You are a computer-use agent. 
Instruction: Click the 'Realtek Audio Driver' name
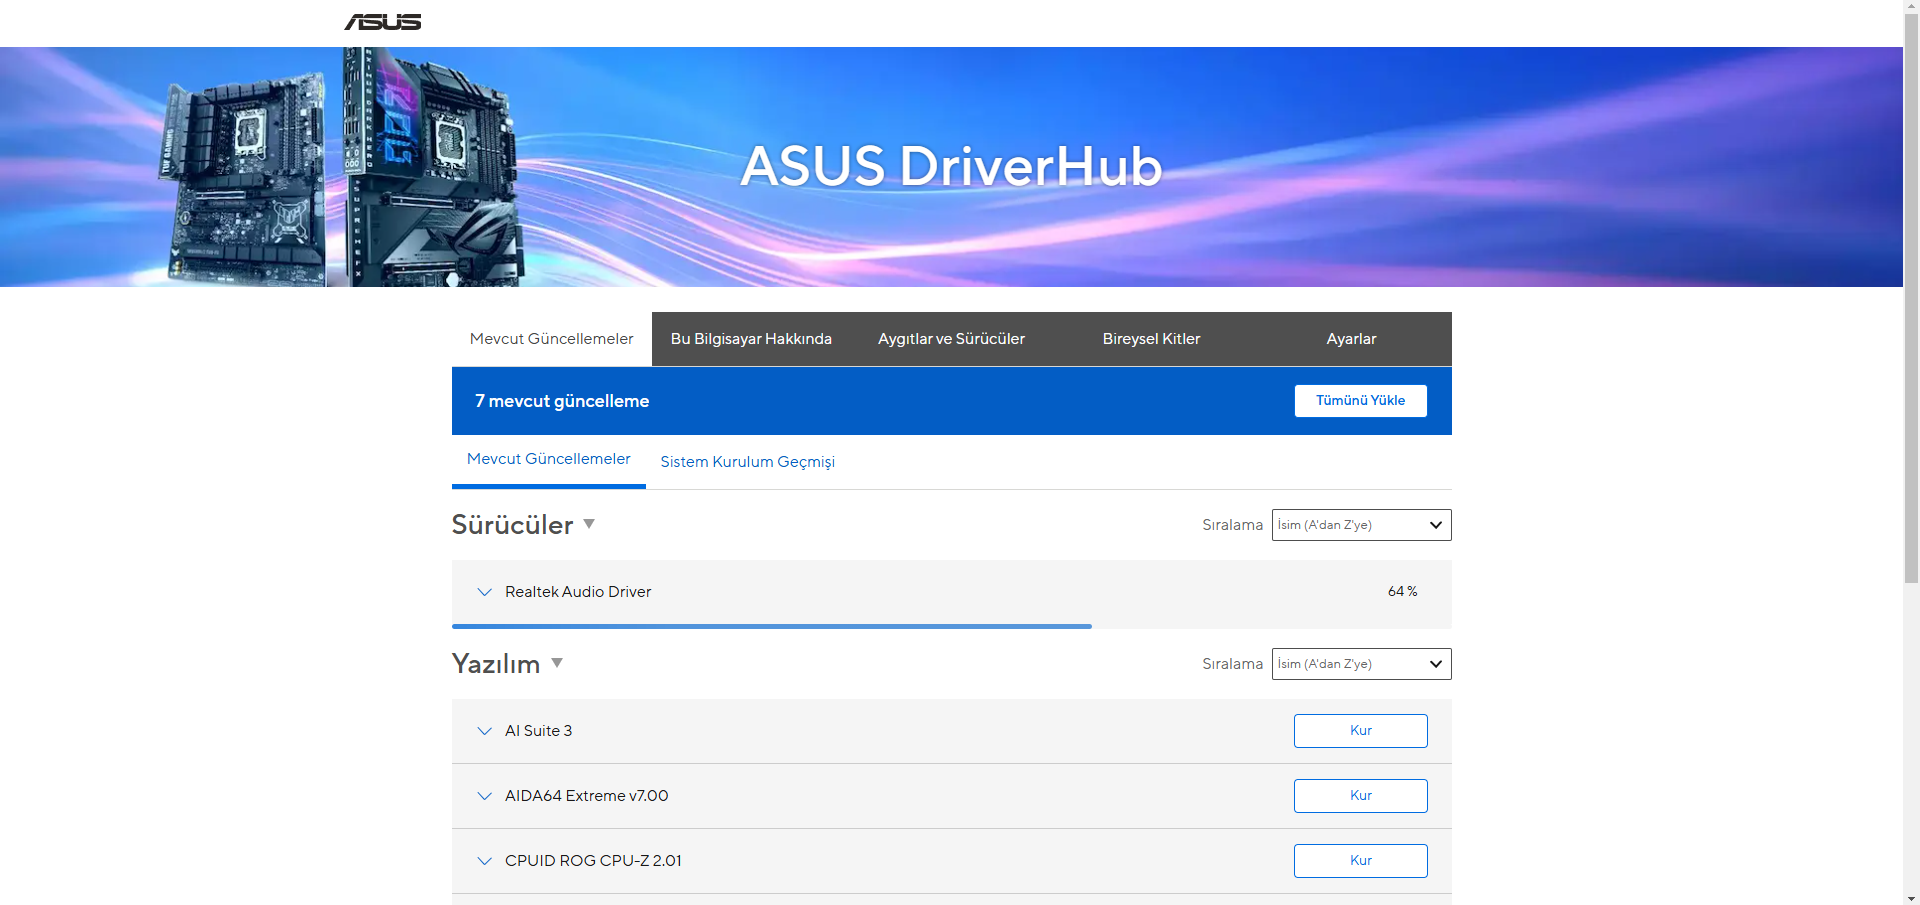point(578,592)
